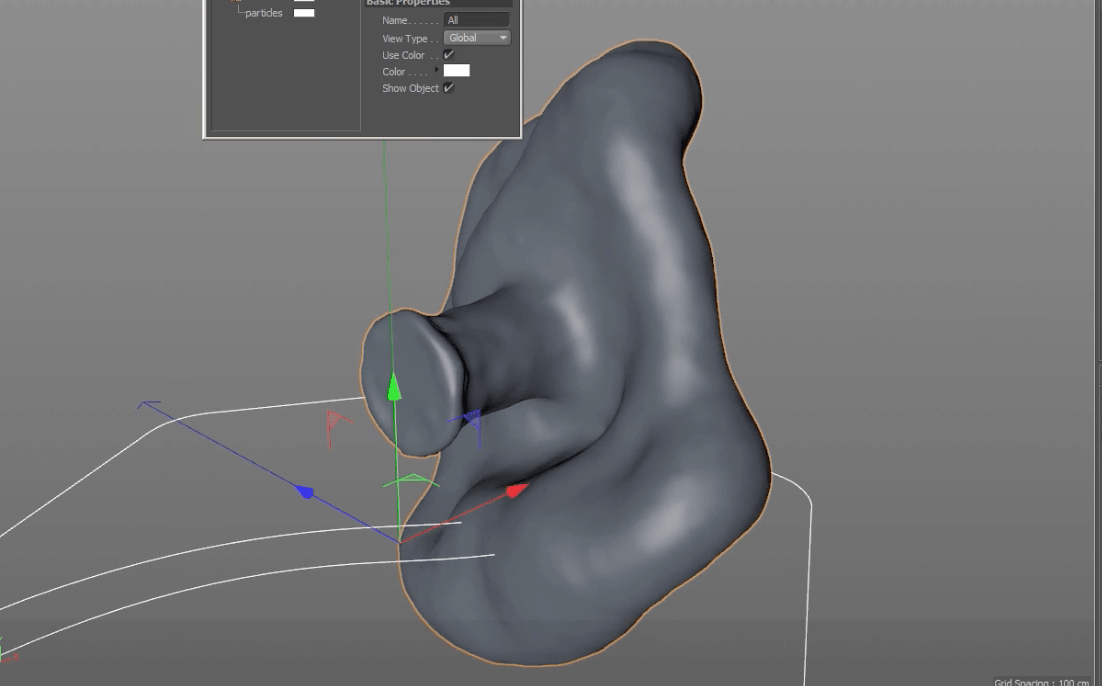Click the Basic Properties header
Image resolution: width=1102 pixels, height=686 pixels.
point(408,3)
